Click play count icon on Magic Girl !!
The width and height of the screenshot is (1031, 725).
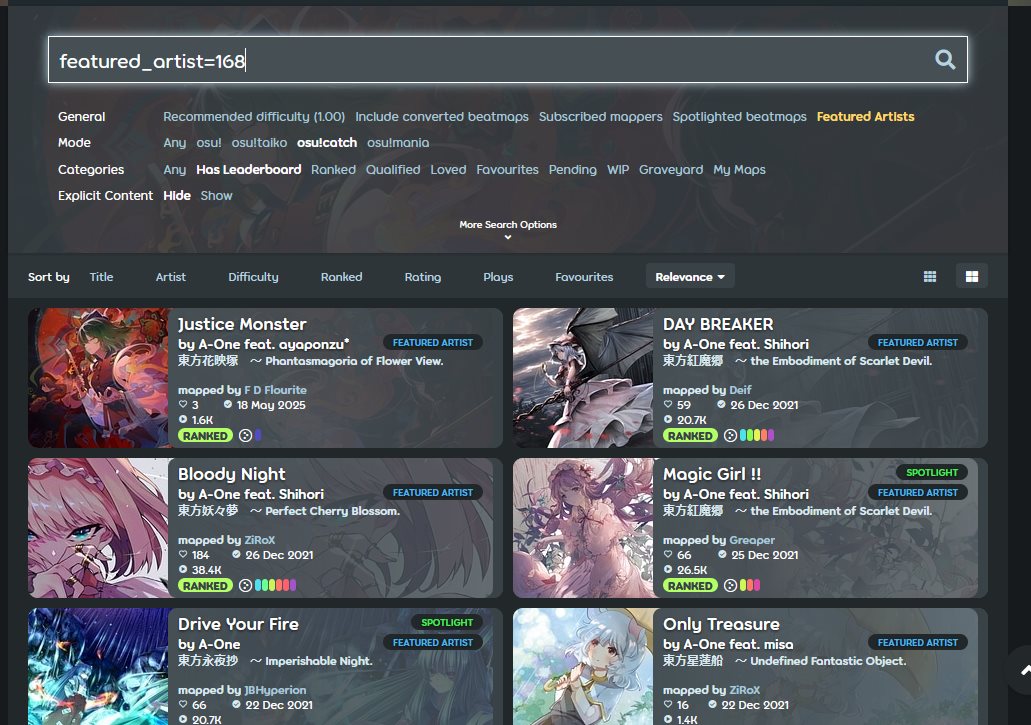point(668,570)
